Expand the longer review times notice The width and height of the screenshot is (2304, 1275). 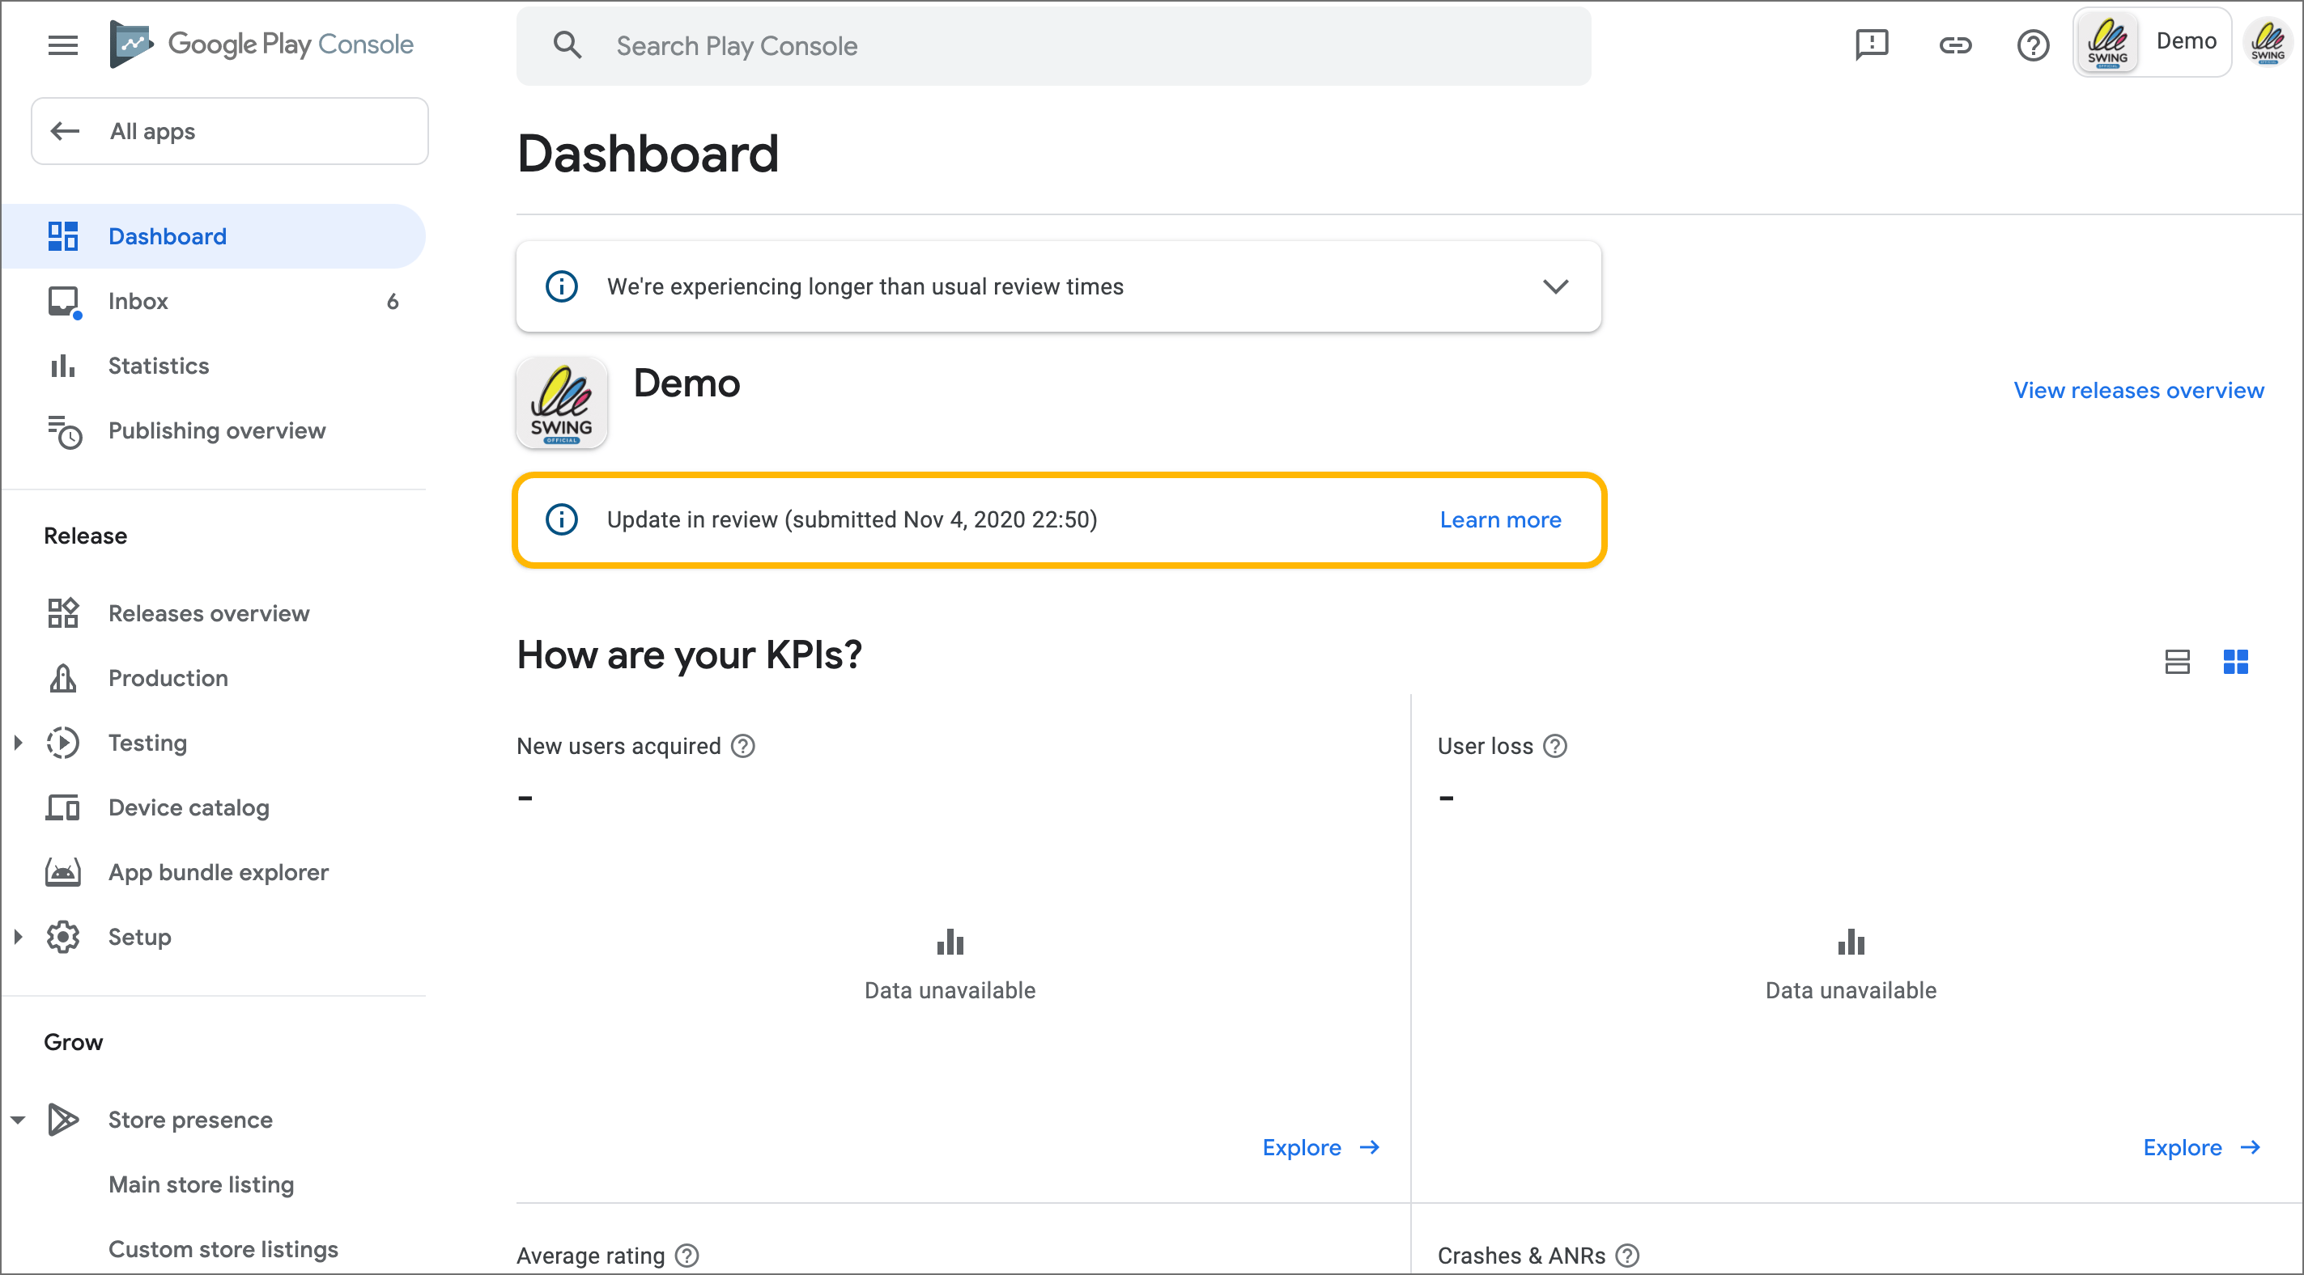[x=1555, y=287]
